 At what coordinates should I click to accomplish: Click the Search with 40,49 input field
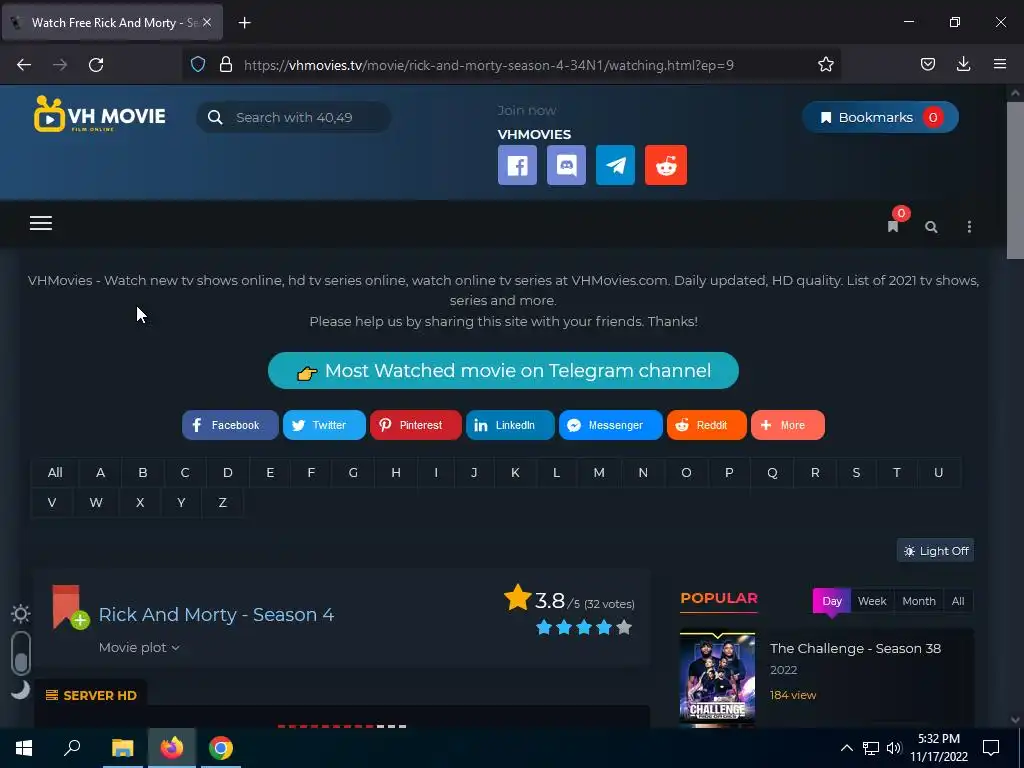294,118
